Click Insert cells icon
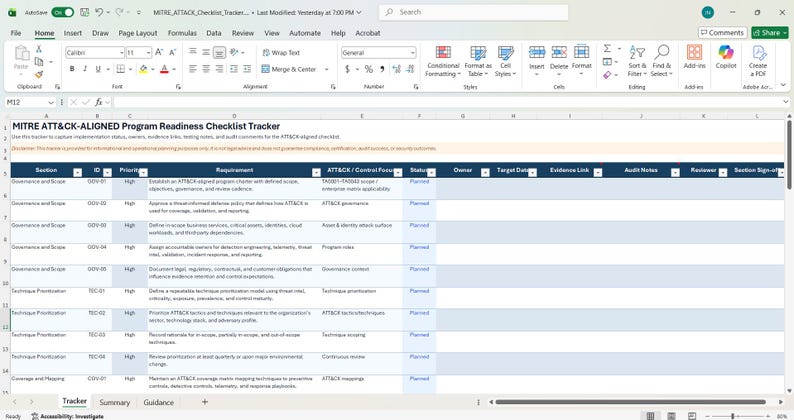 [x=537, y=52]
